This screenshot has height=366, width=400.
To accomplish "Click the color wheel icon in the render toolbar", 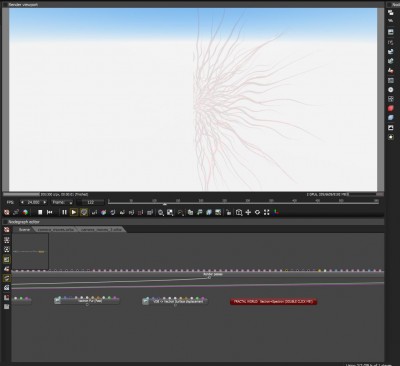I will tap(25, 212).
